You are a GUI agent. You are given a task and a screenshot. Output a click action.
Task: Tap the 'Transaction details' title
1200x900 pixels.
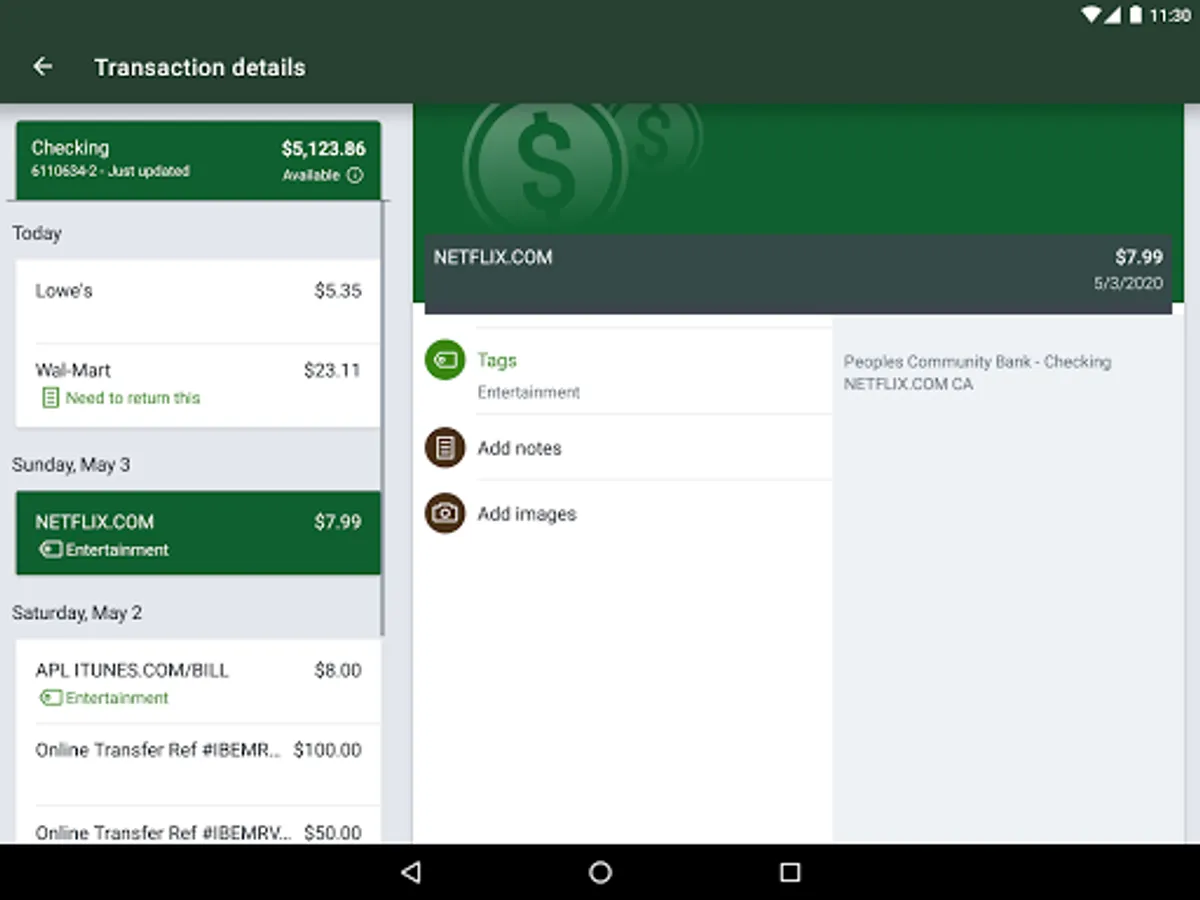point(200,68)
